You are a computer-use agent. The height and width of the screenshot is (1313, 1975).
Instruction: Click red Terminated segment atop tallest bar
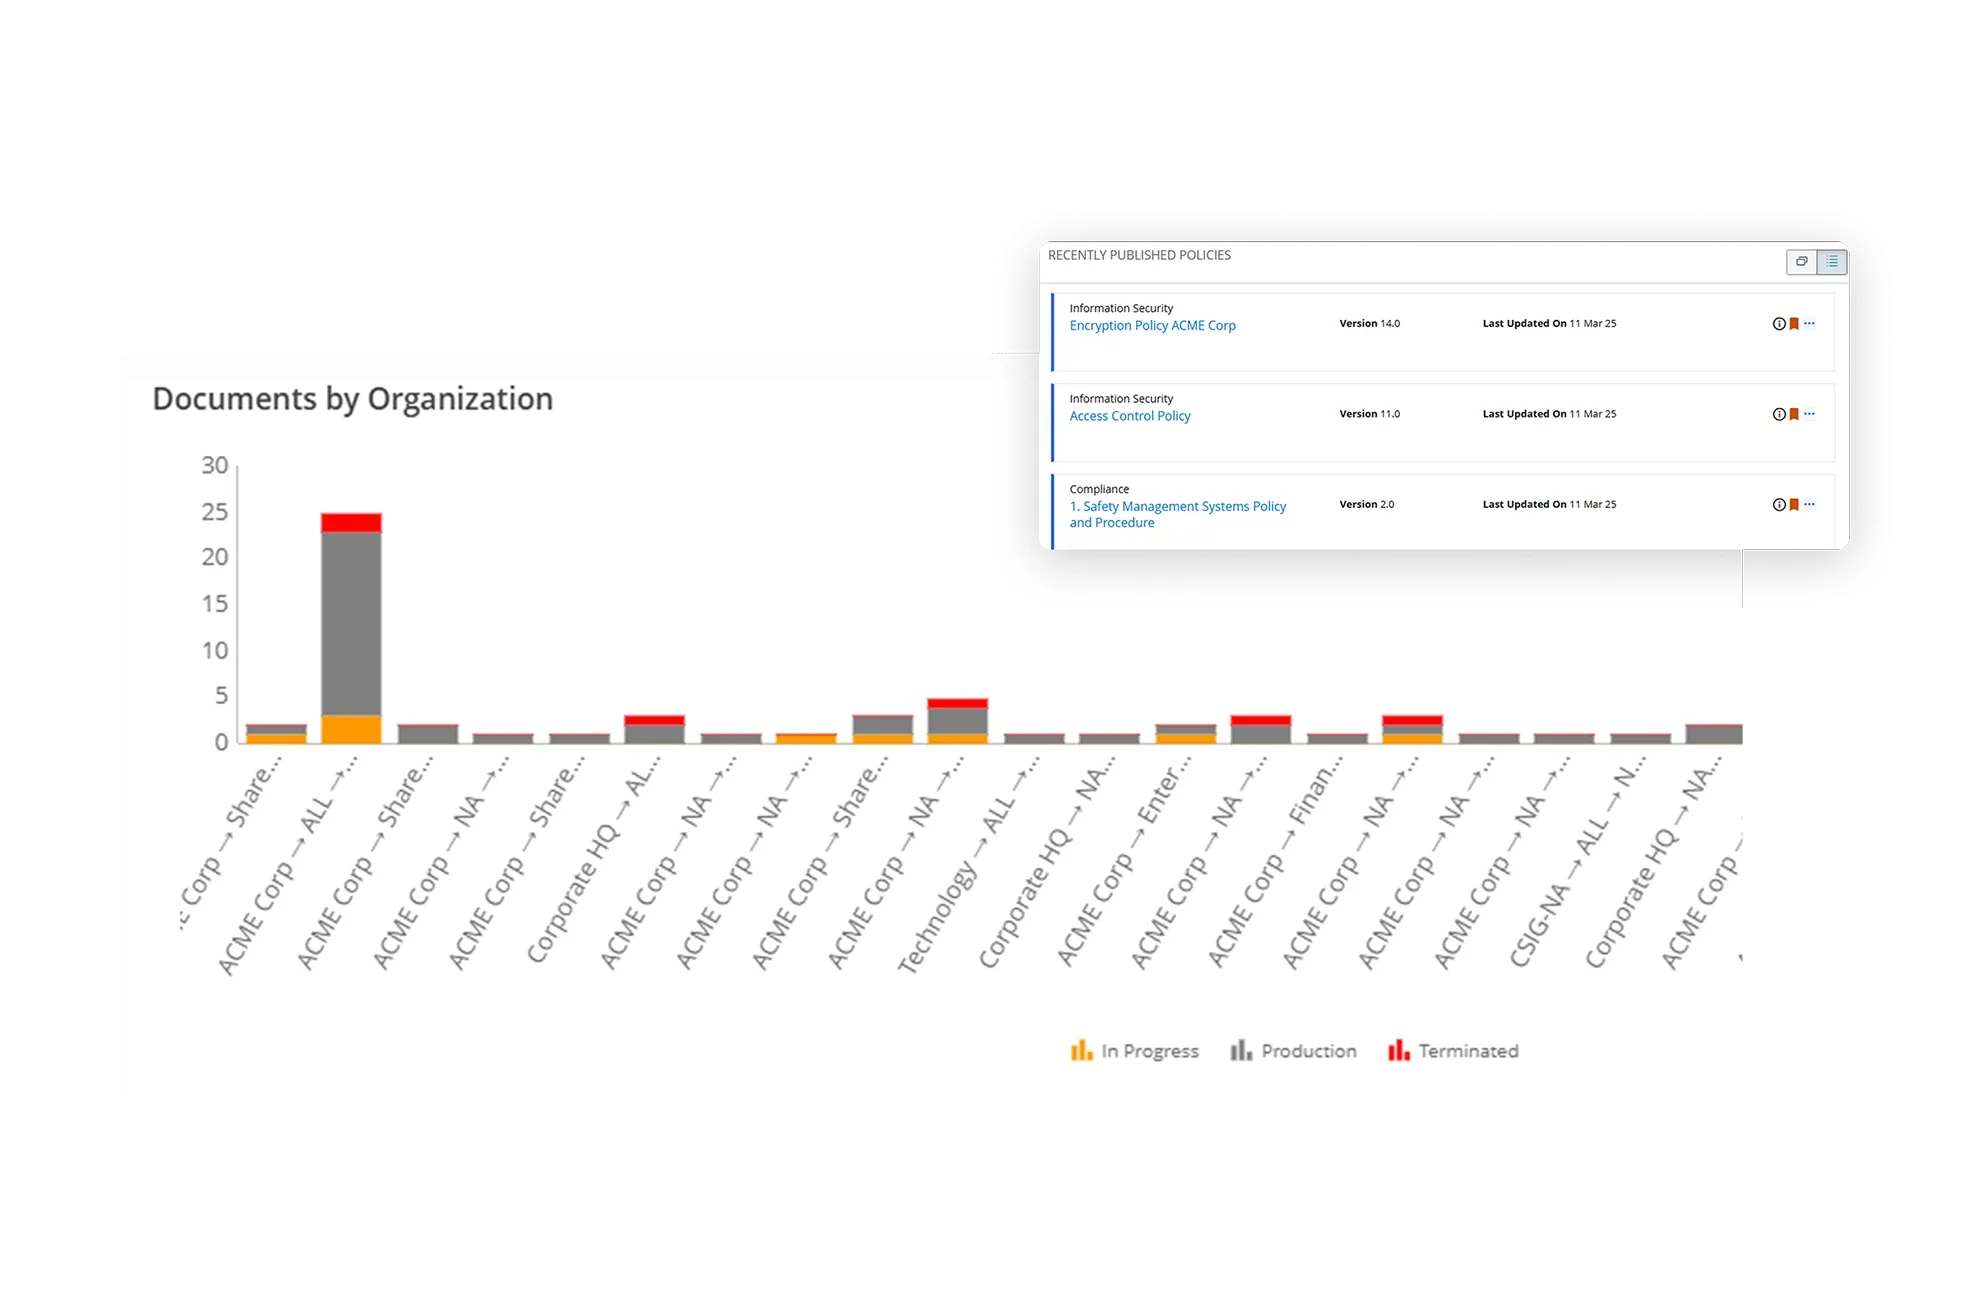(351, 523)
